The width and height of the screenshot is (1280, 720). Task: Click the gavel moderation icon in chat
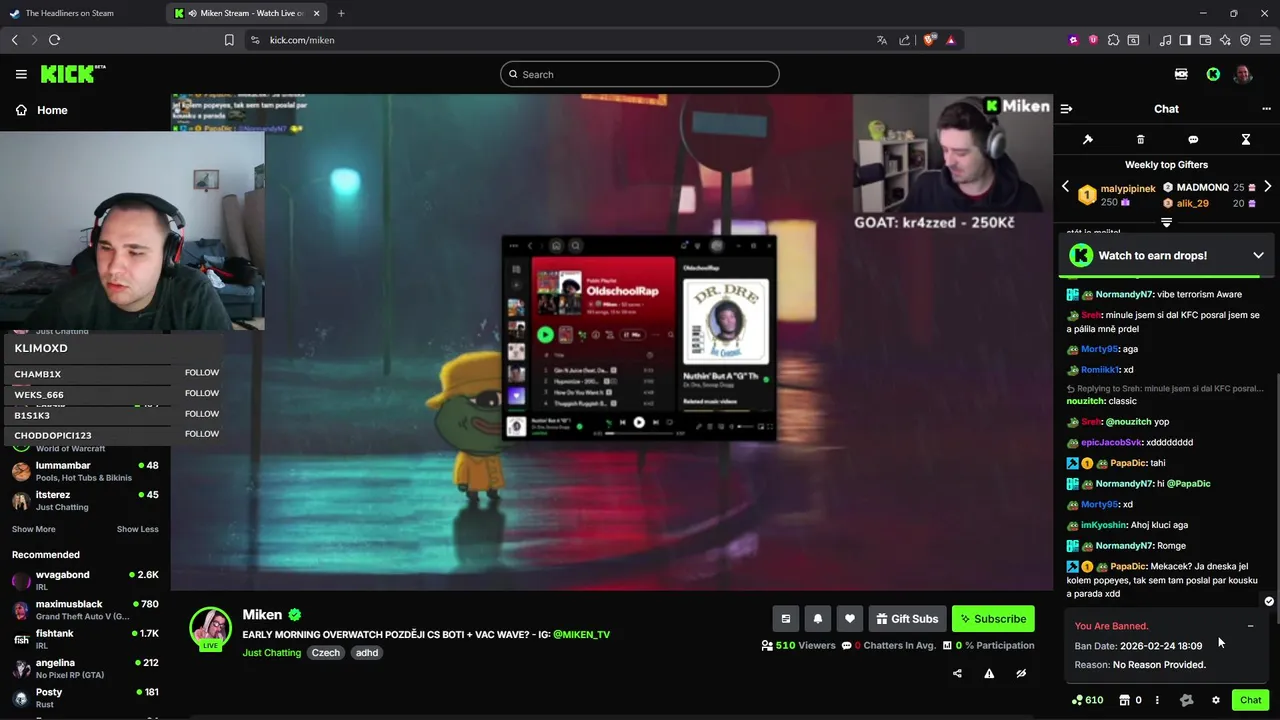point(1088,140)
